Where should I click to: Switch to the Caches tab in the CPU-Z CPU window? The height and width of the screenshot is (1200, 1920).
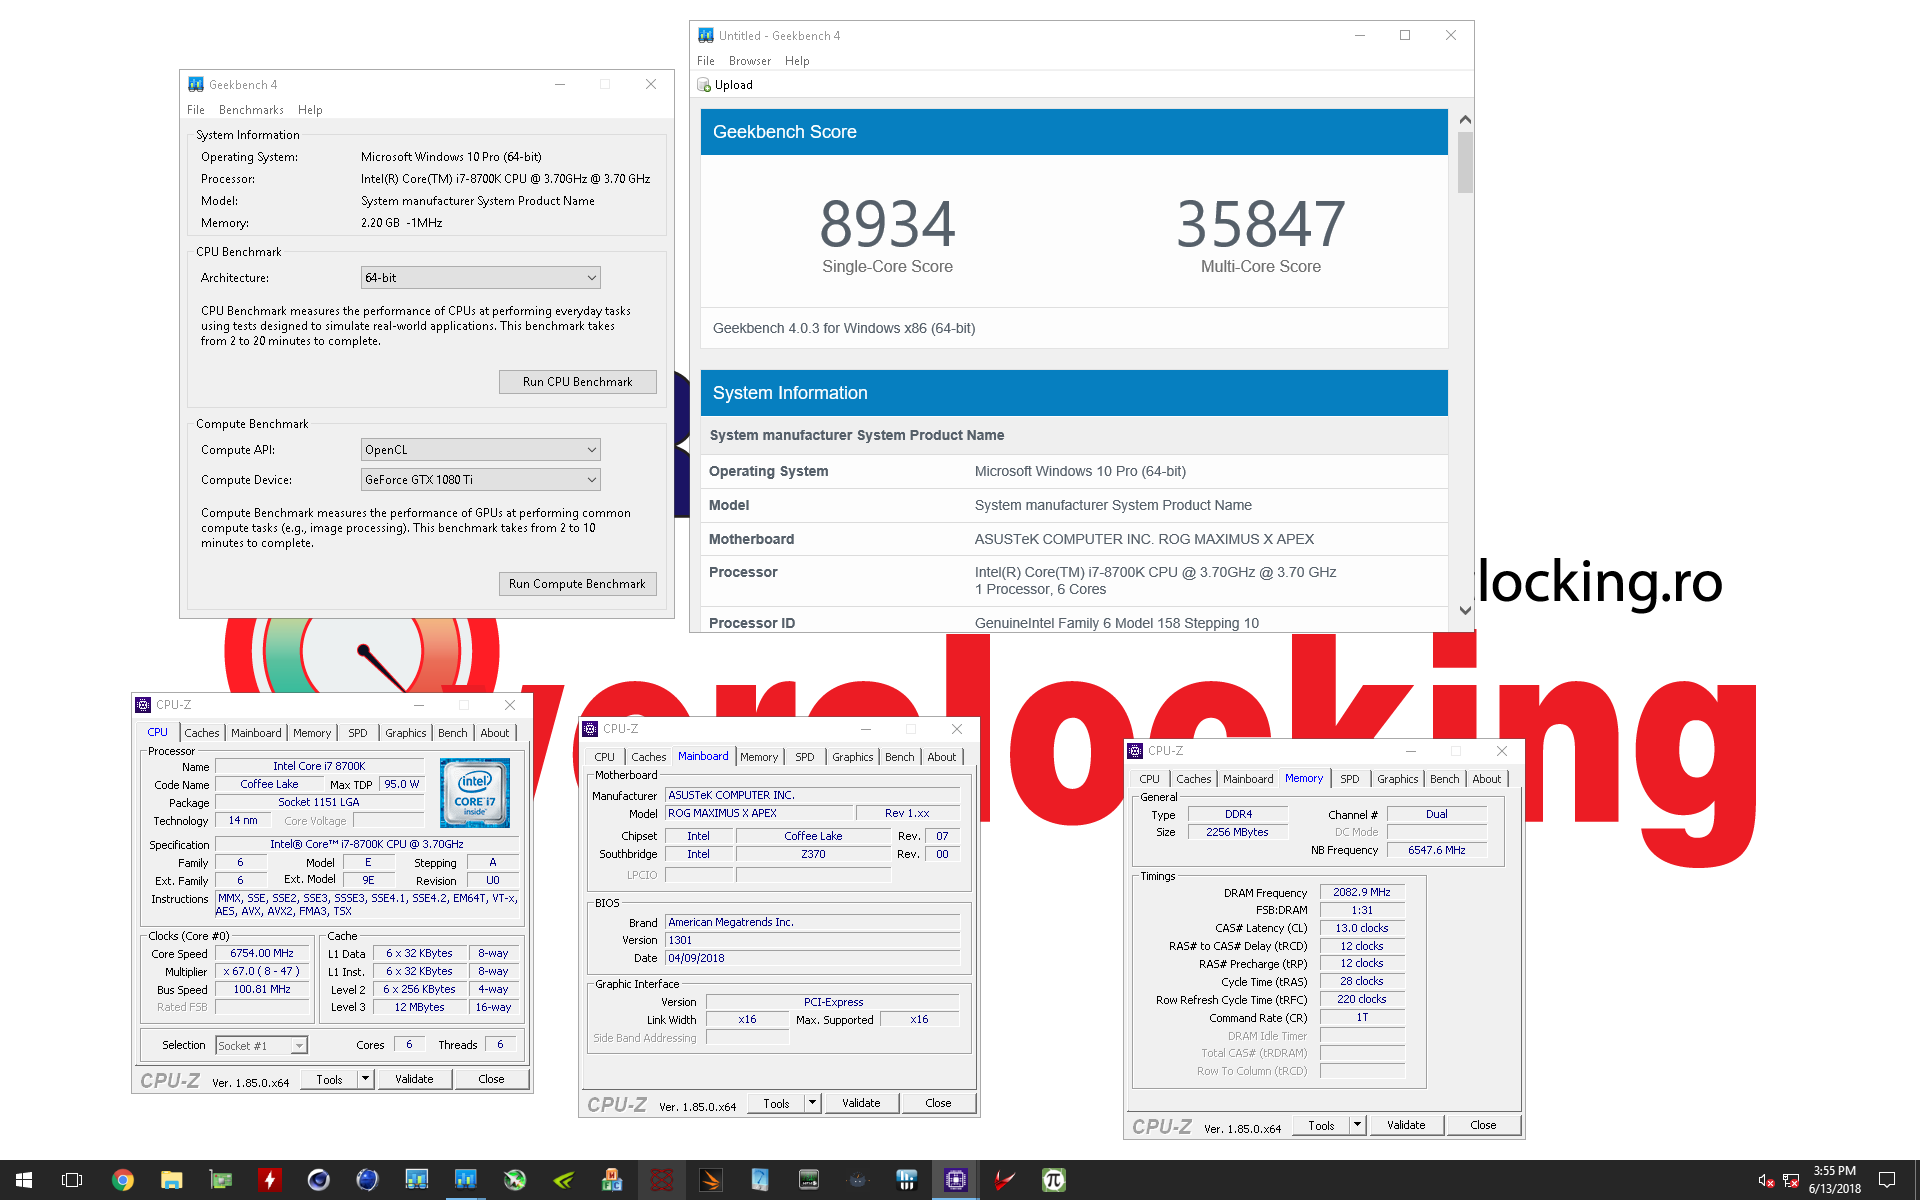[201, 733]
